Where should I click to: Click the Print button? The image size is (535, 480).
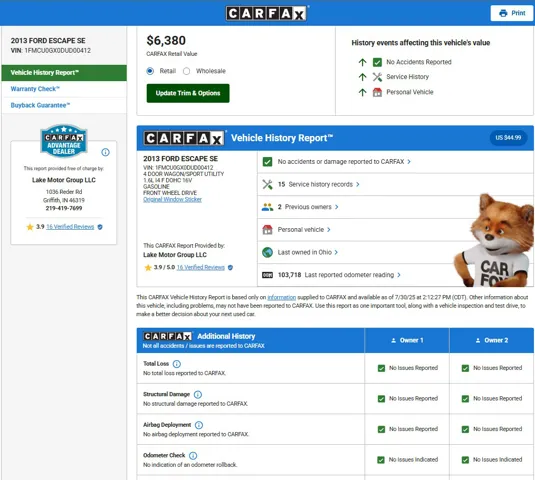point(512,13)
